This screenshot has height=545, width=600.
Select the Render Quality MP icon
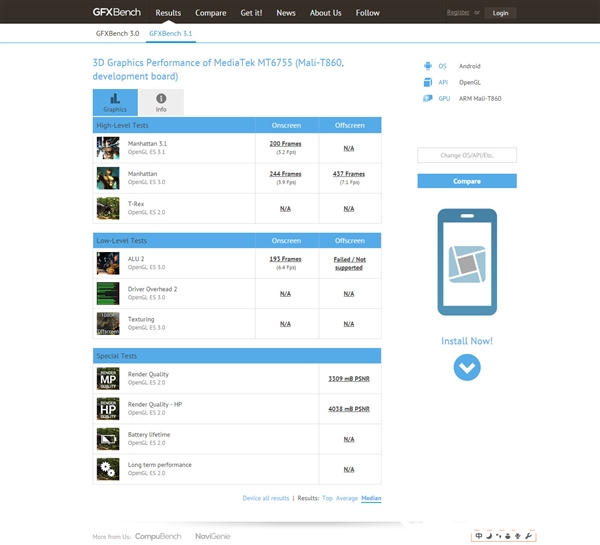[108, 379]
